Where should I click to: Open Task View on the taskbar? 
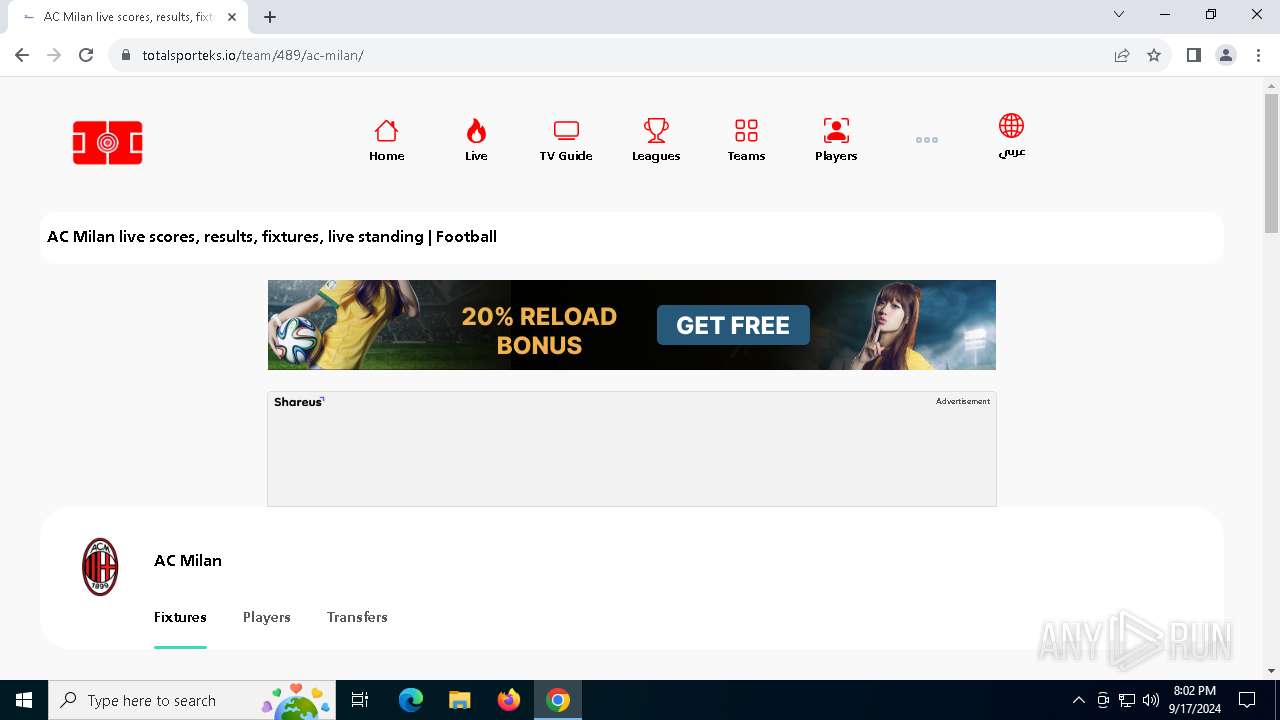(360, 700)
